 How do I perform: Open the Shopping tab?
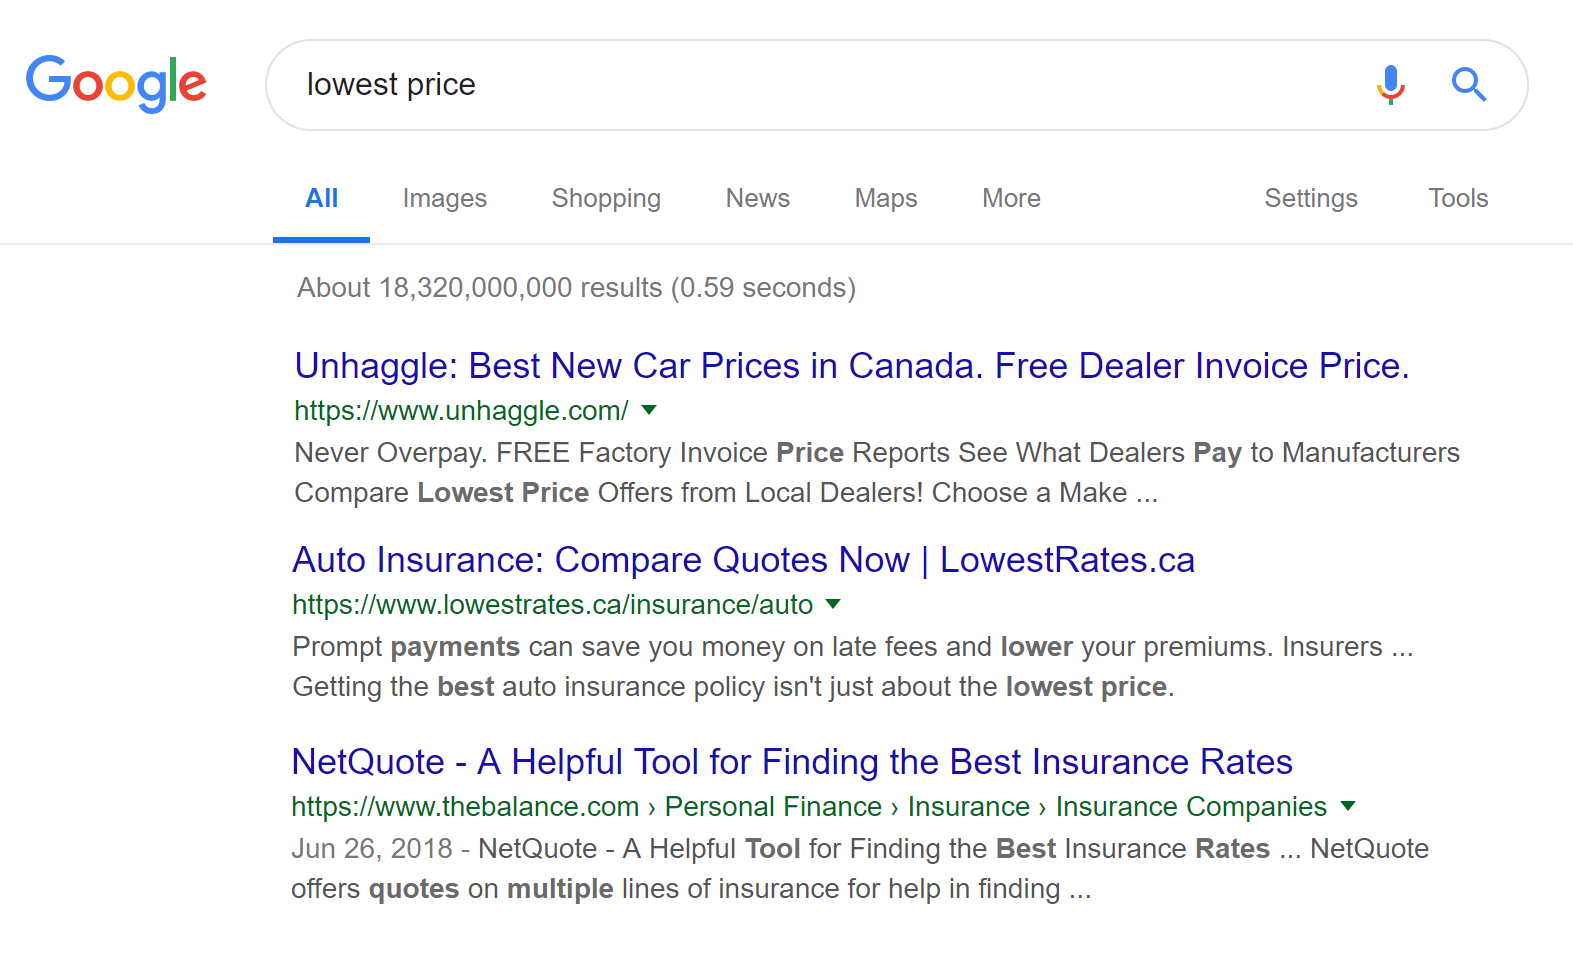(606, 198)
